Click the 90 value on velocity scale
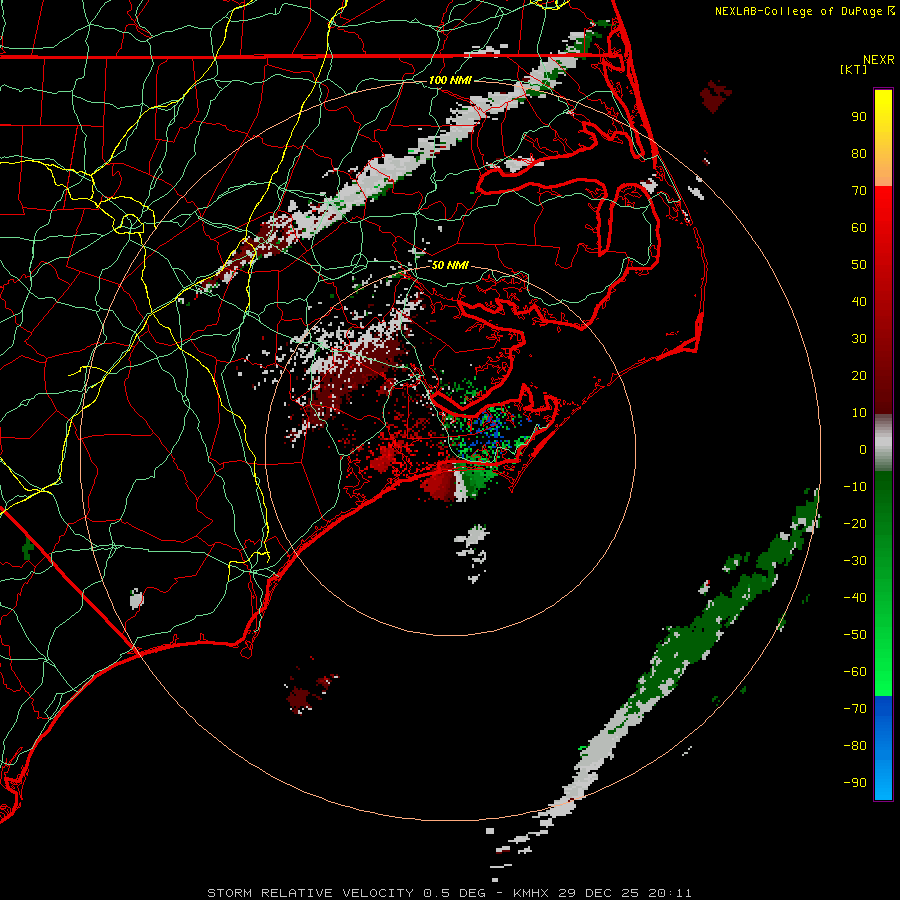The width and height of the screenshot is (900, 900). (x=859, y=117)
